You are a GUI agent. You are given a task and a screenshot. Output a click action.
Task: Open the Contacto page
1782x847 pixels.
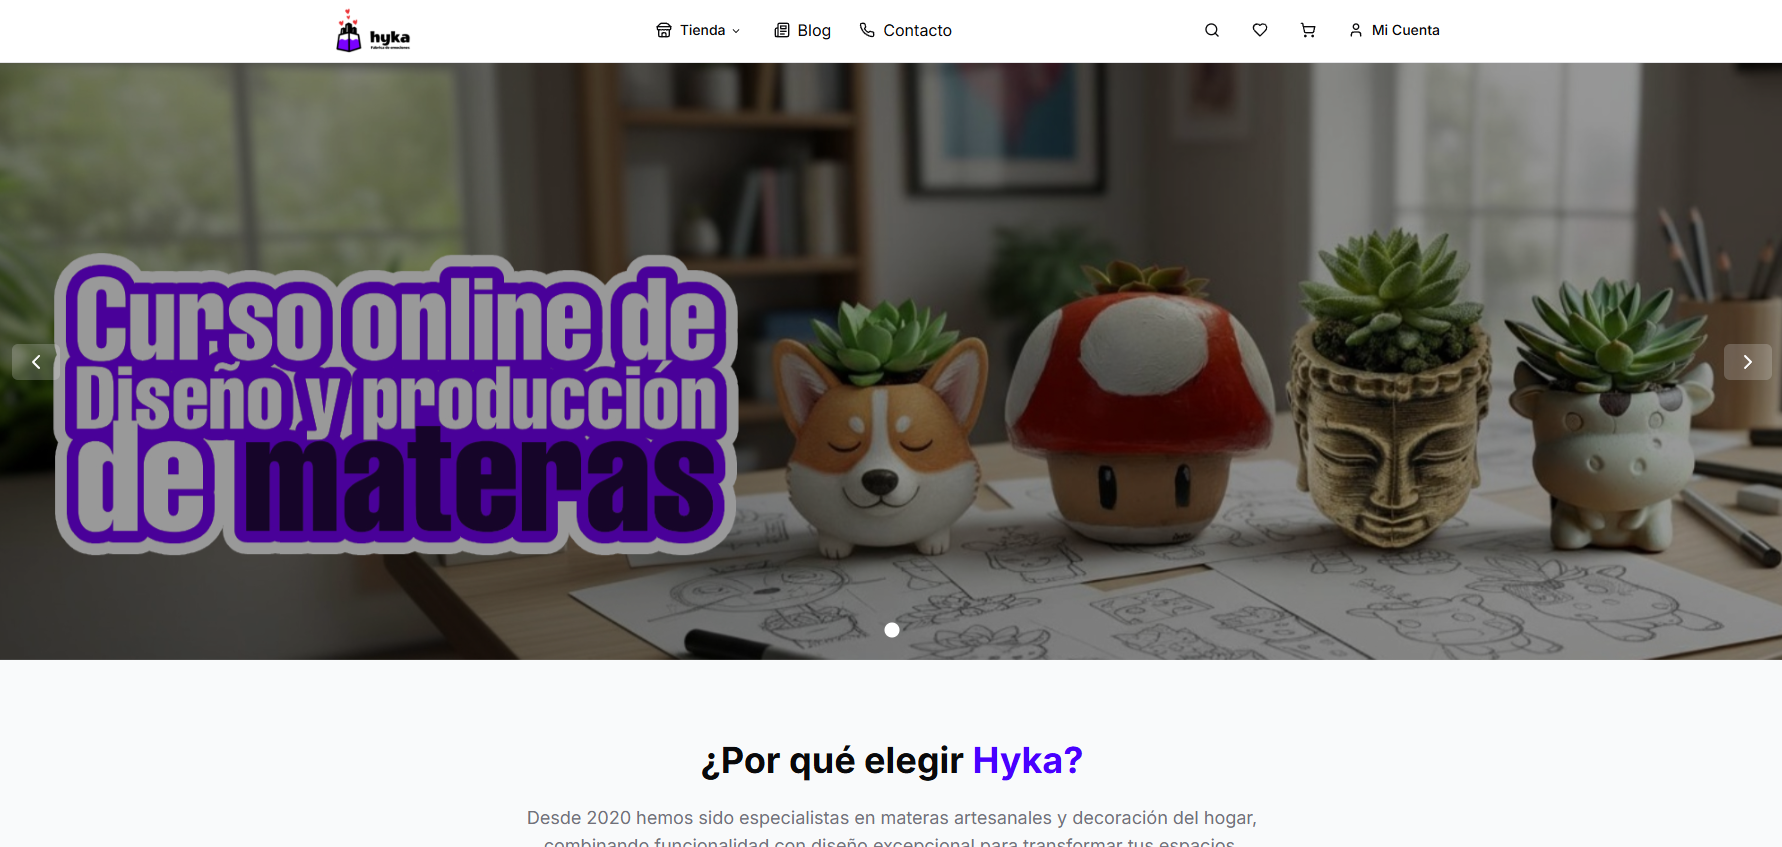[x=905, y=30]
